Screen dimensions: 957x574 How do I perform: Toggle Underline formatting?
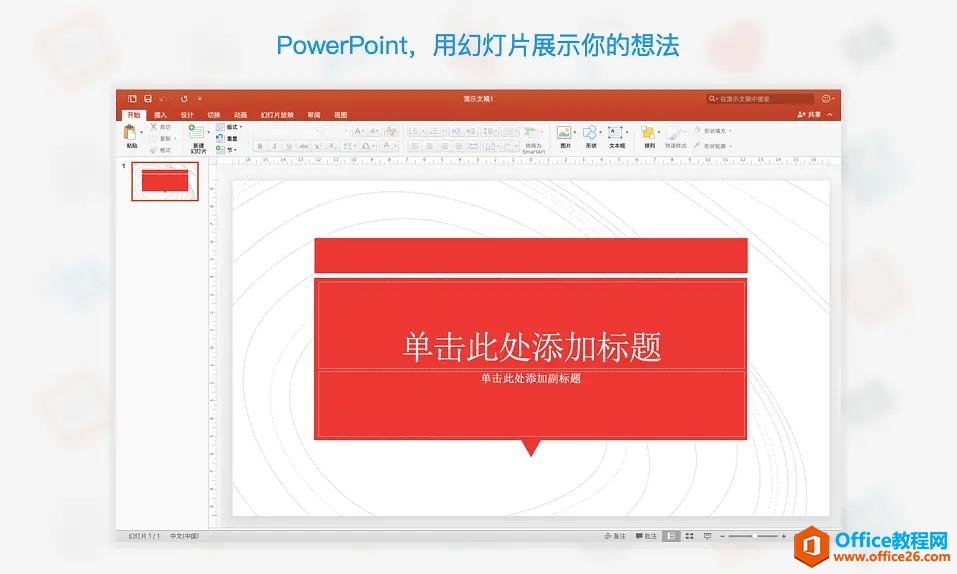(289, 147)
